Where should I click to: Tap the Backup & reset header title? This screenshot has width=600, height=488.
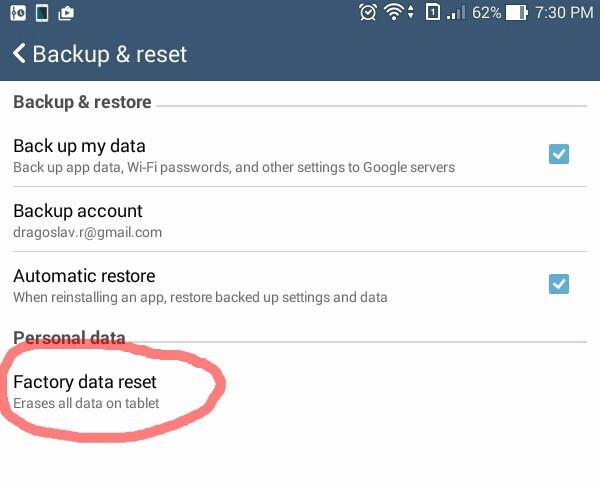pyautogui.click(x=109, y=54)
